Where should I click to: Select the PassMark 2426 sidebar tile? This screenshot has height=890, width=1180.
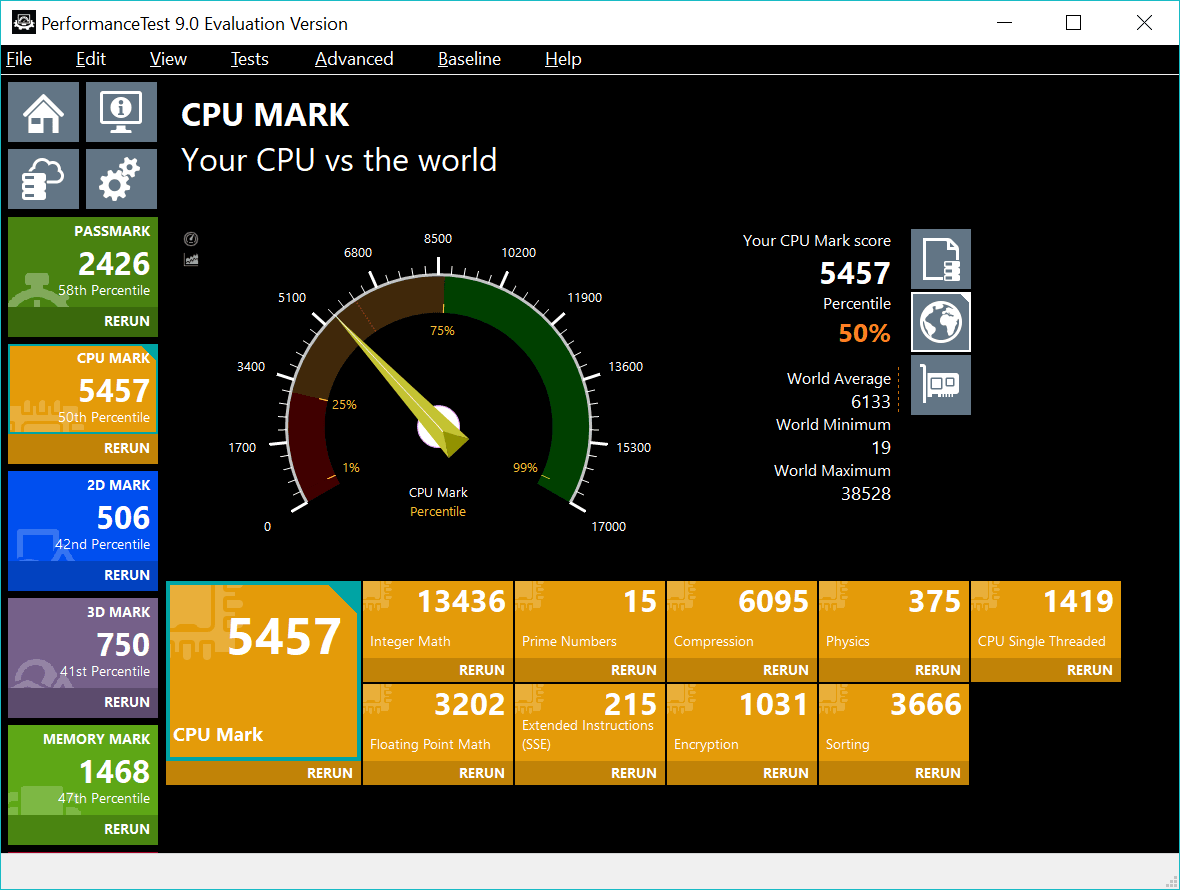point(83,263)
